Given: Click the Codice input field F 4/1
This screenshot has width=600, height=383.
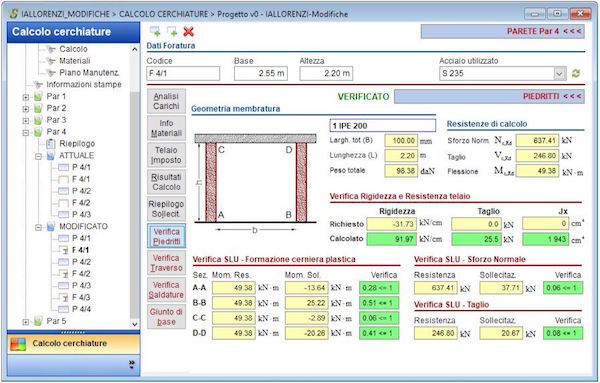Looking at the screenshot, I should (x=183, y=73).
